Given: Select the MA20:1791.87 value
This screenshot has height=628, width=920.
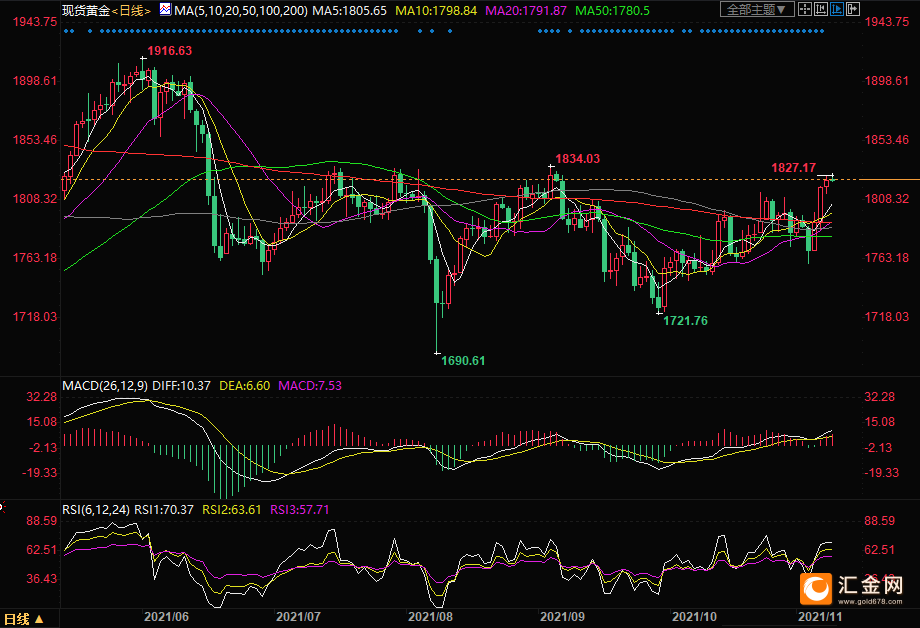Looking at the screenshot, I should 526,11.
